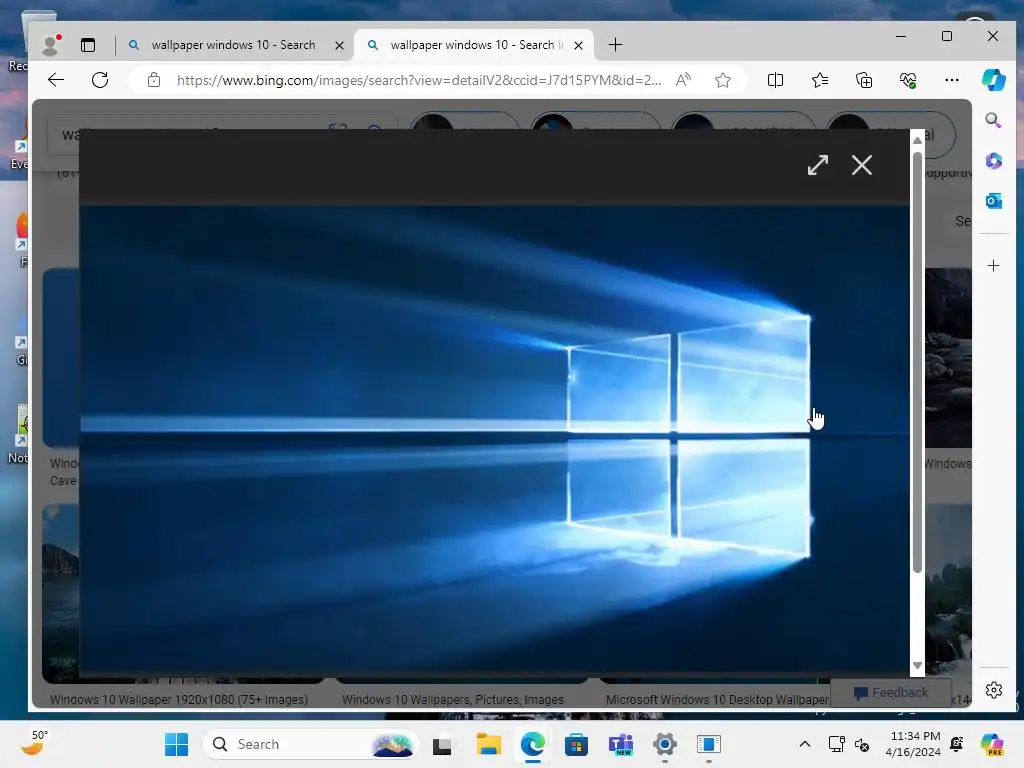
Task: Open Windows 10 Wallpapers, Pictures, Images result
Action: click(x=453, y=699)
